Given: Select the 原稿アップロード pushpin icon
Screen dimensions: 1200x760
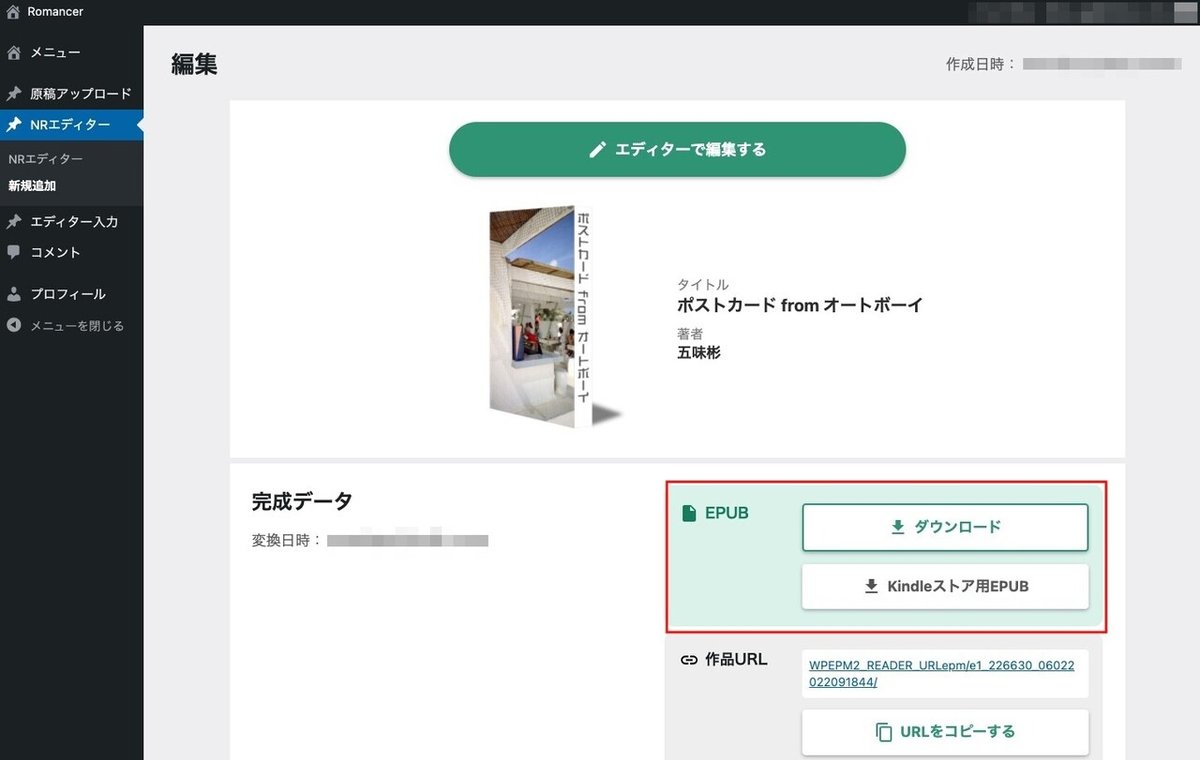Looking at the screenshot, I should coord(12,93).
